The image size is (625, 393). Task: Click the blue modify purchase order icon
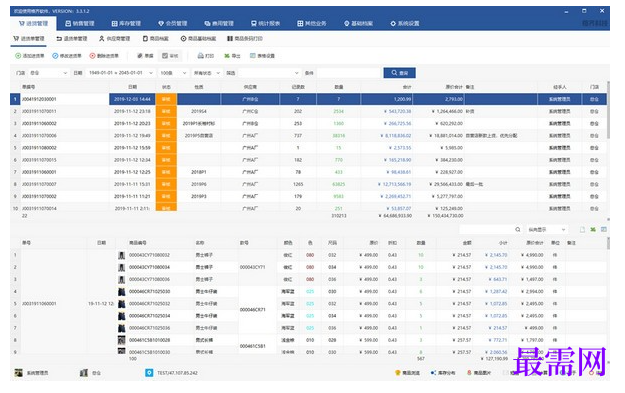[x=55, y=56]
